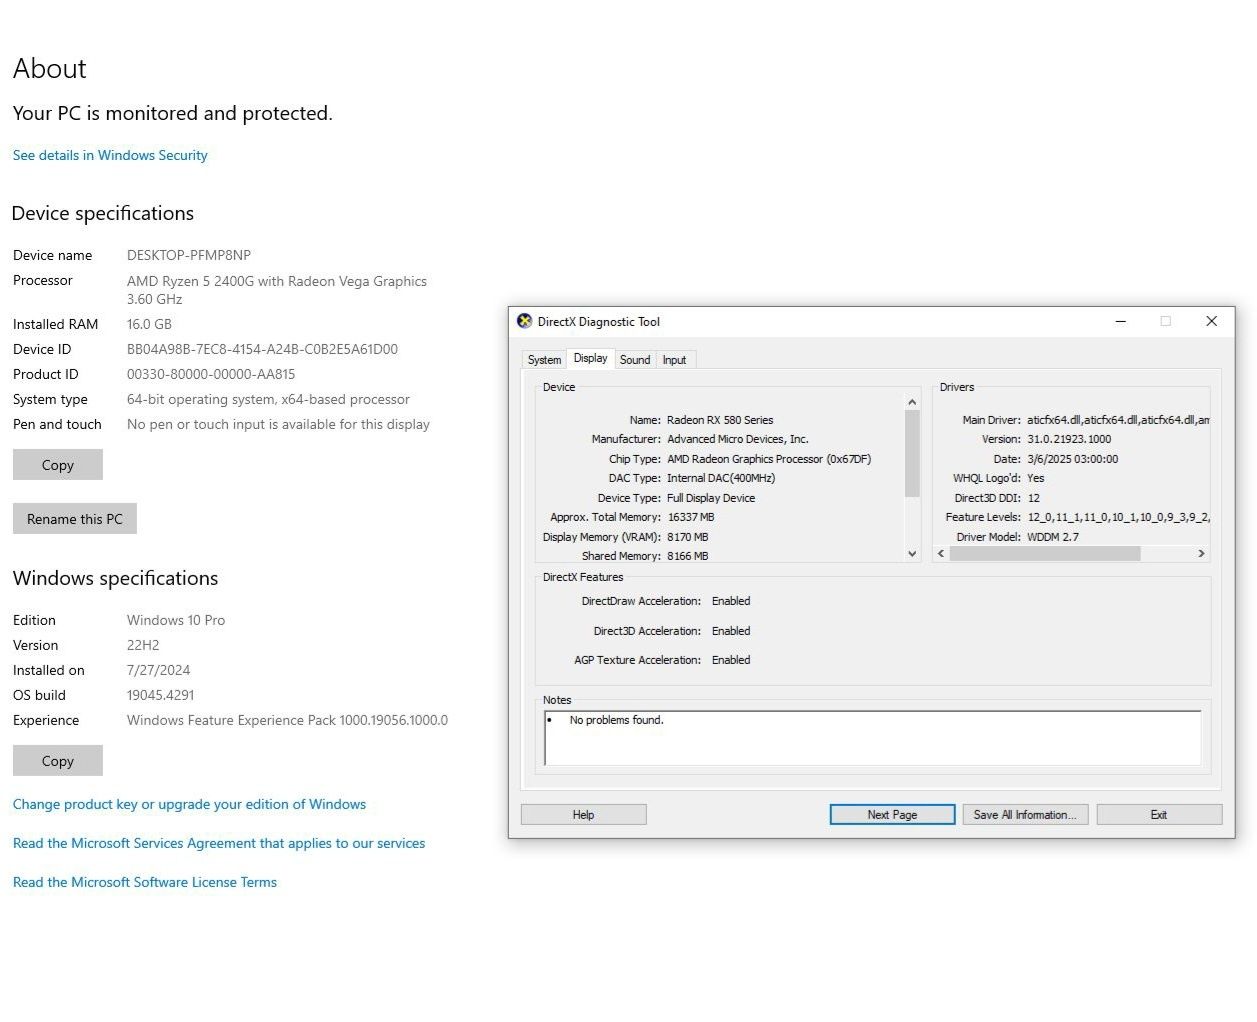This screenshot has width=1257, height=1022.
Task: Click the Device panel vertical scrollbar thumb
Action: click(912, 454)
